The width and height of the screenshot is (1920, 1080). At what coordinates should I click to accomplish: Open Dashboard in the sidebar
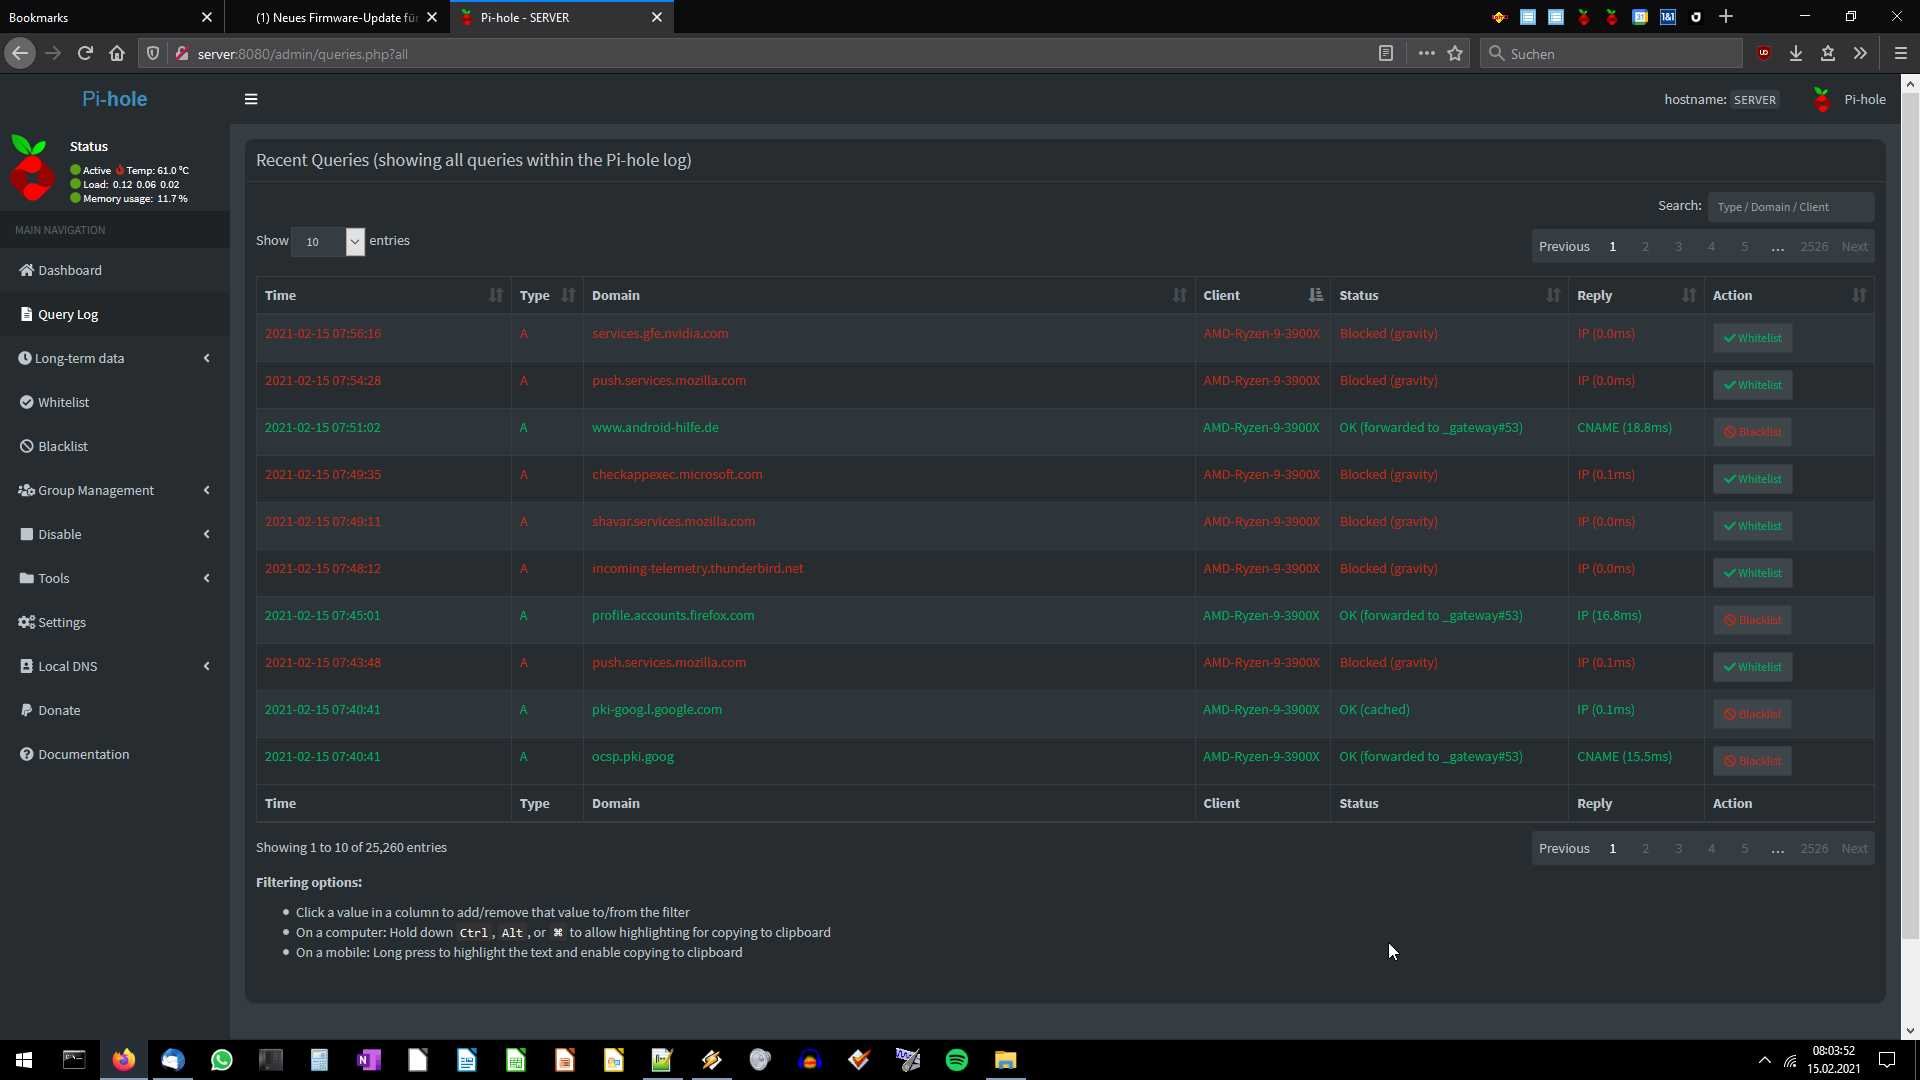[115, 270]
